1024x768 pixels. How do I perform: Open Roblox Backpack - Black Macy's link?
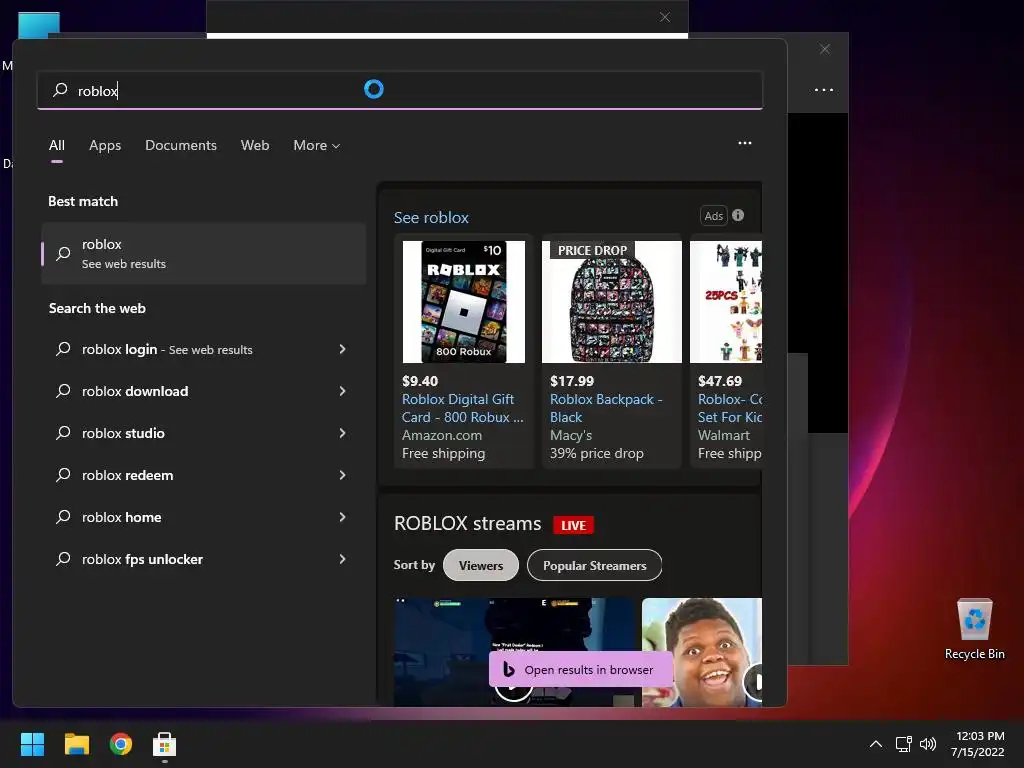point(606,408)
